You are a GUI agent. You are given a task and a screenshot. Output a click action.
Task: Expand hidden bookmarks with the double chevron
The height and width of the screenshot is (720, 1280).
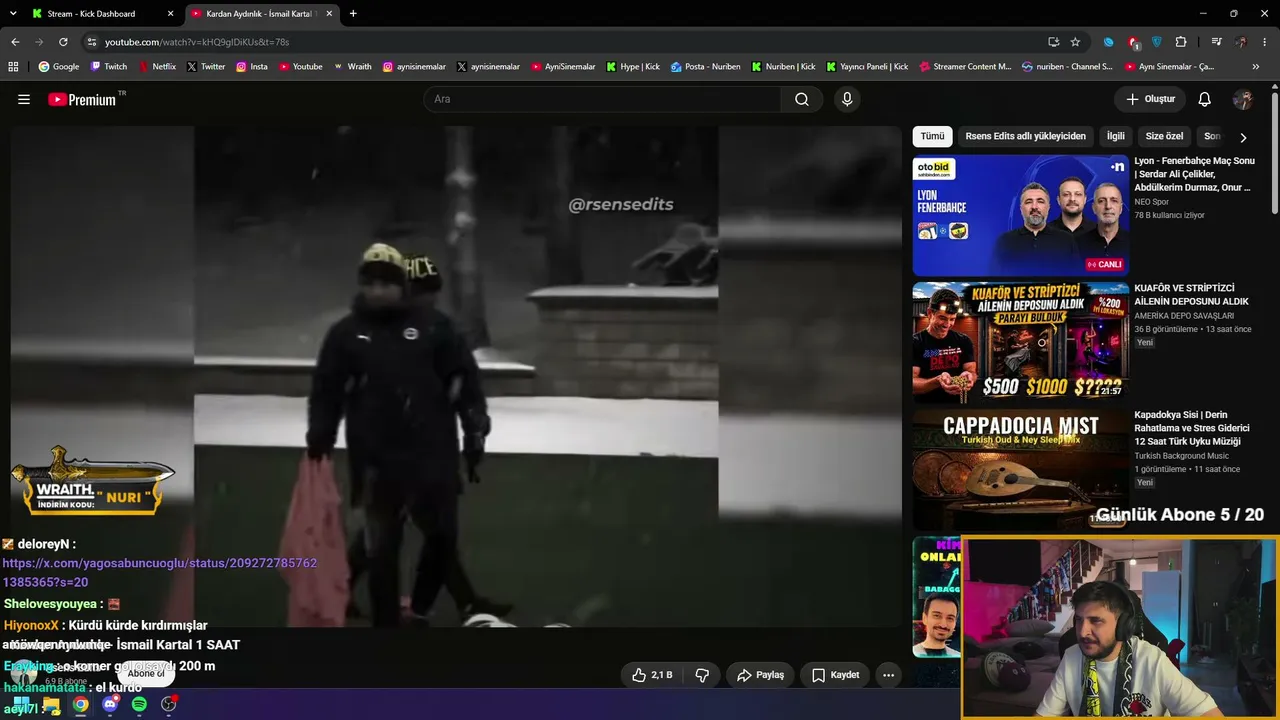1256,67
